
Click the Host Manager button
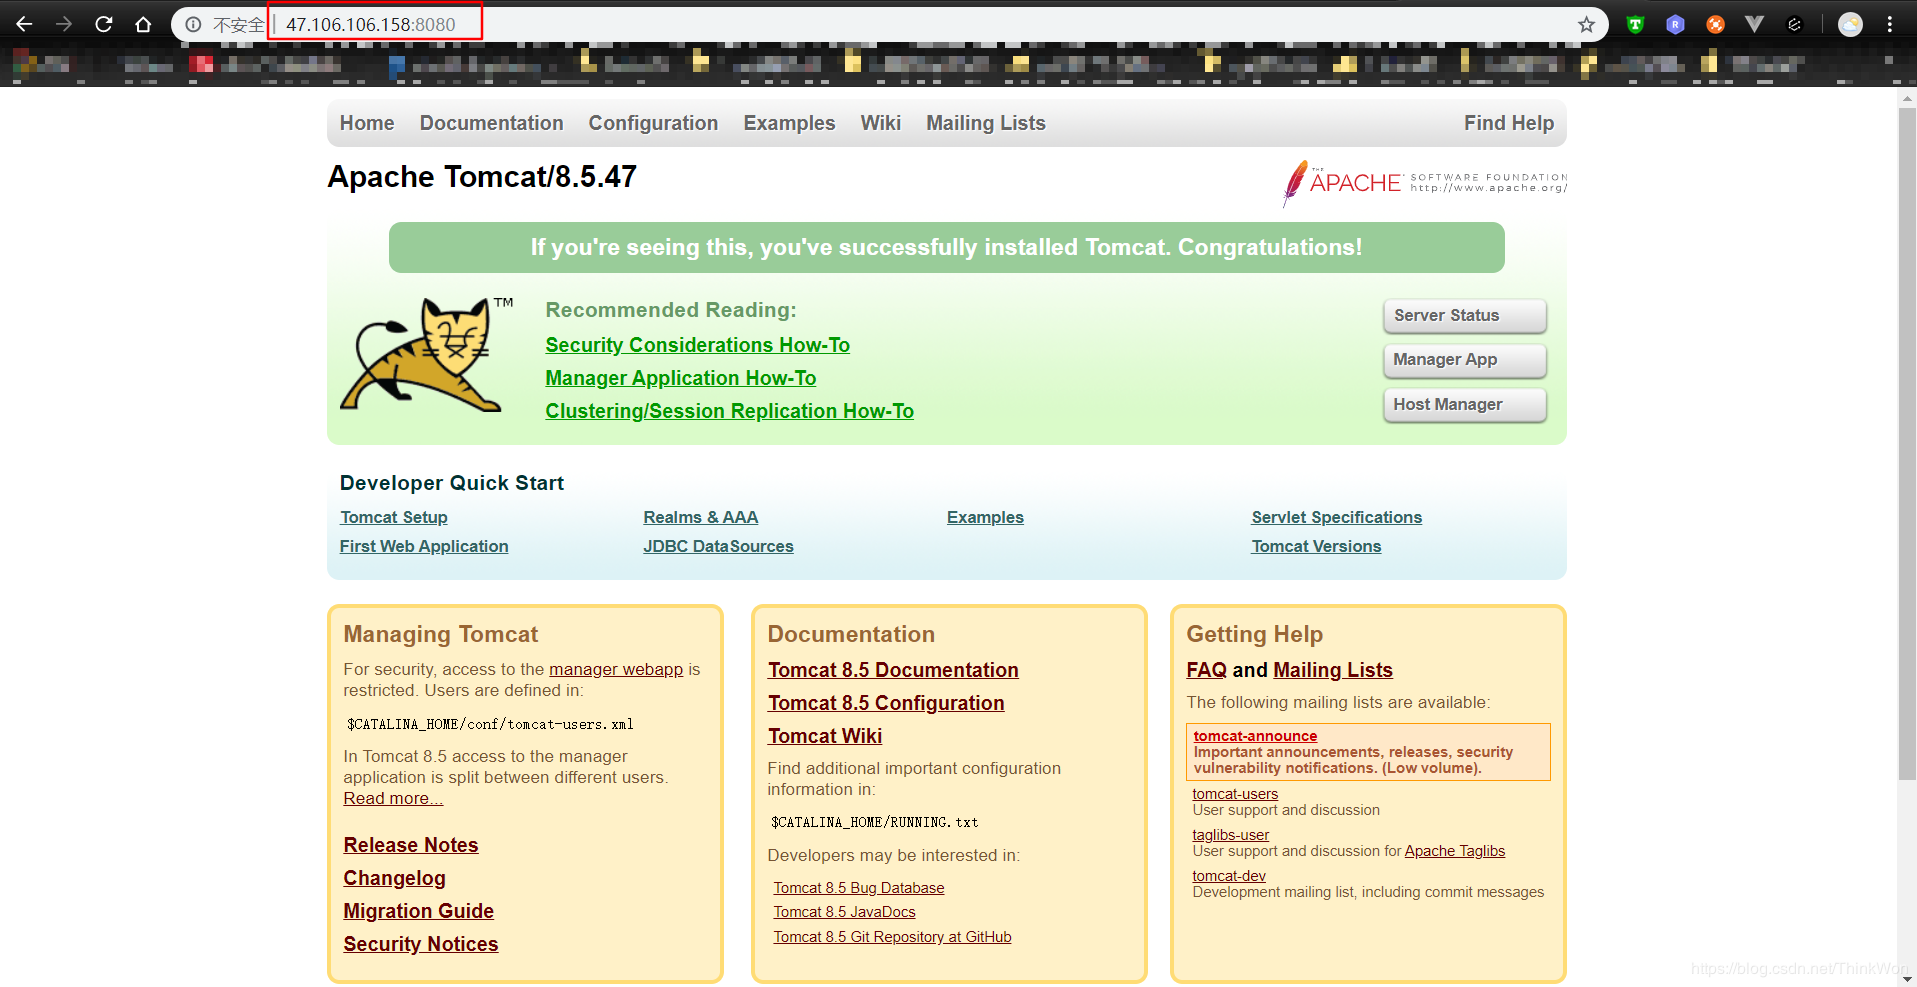pos(1464,405)
